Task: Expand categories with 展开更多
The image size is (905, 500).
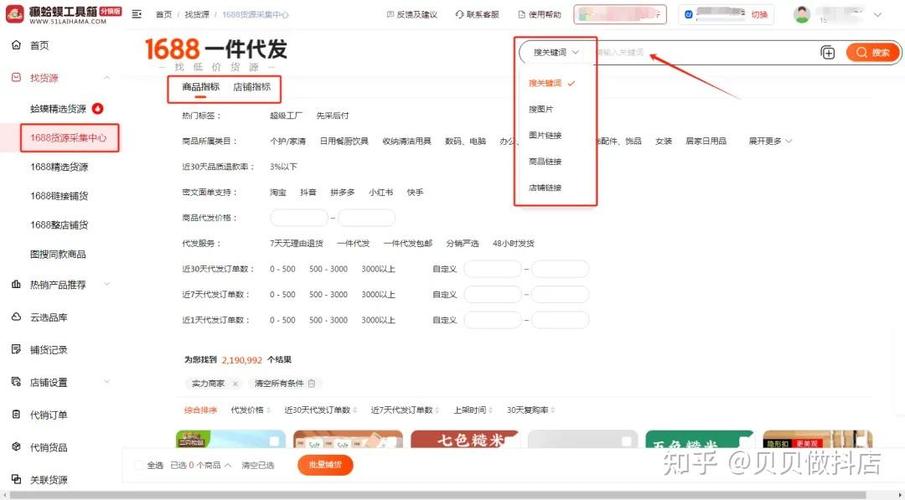Action: pyautogui.click(x=770, y=141)
